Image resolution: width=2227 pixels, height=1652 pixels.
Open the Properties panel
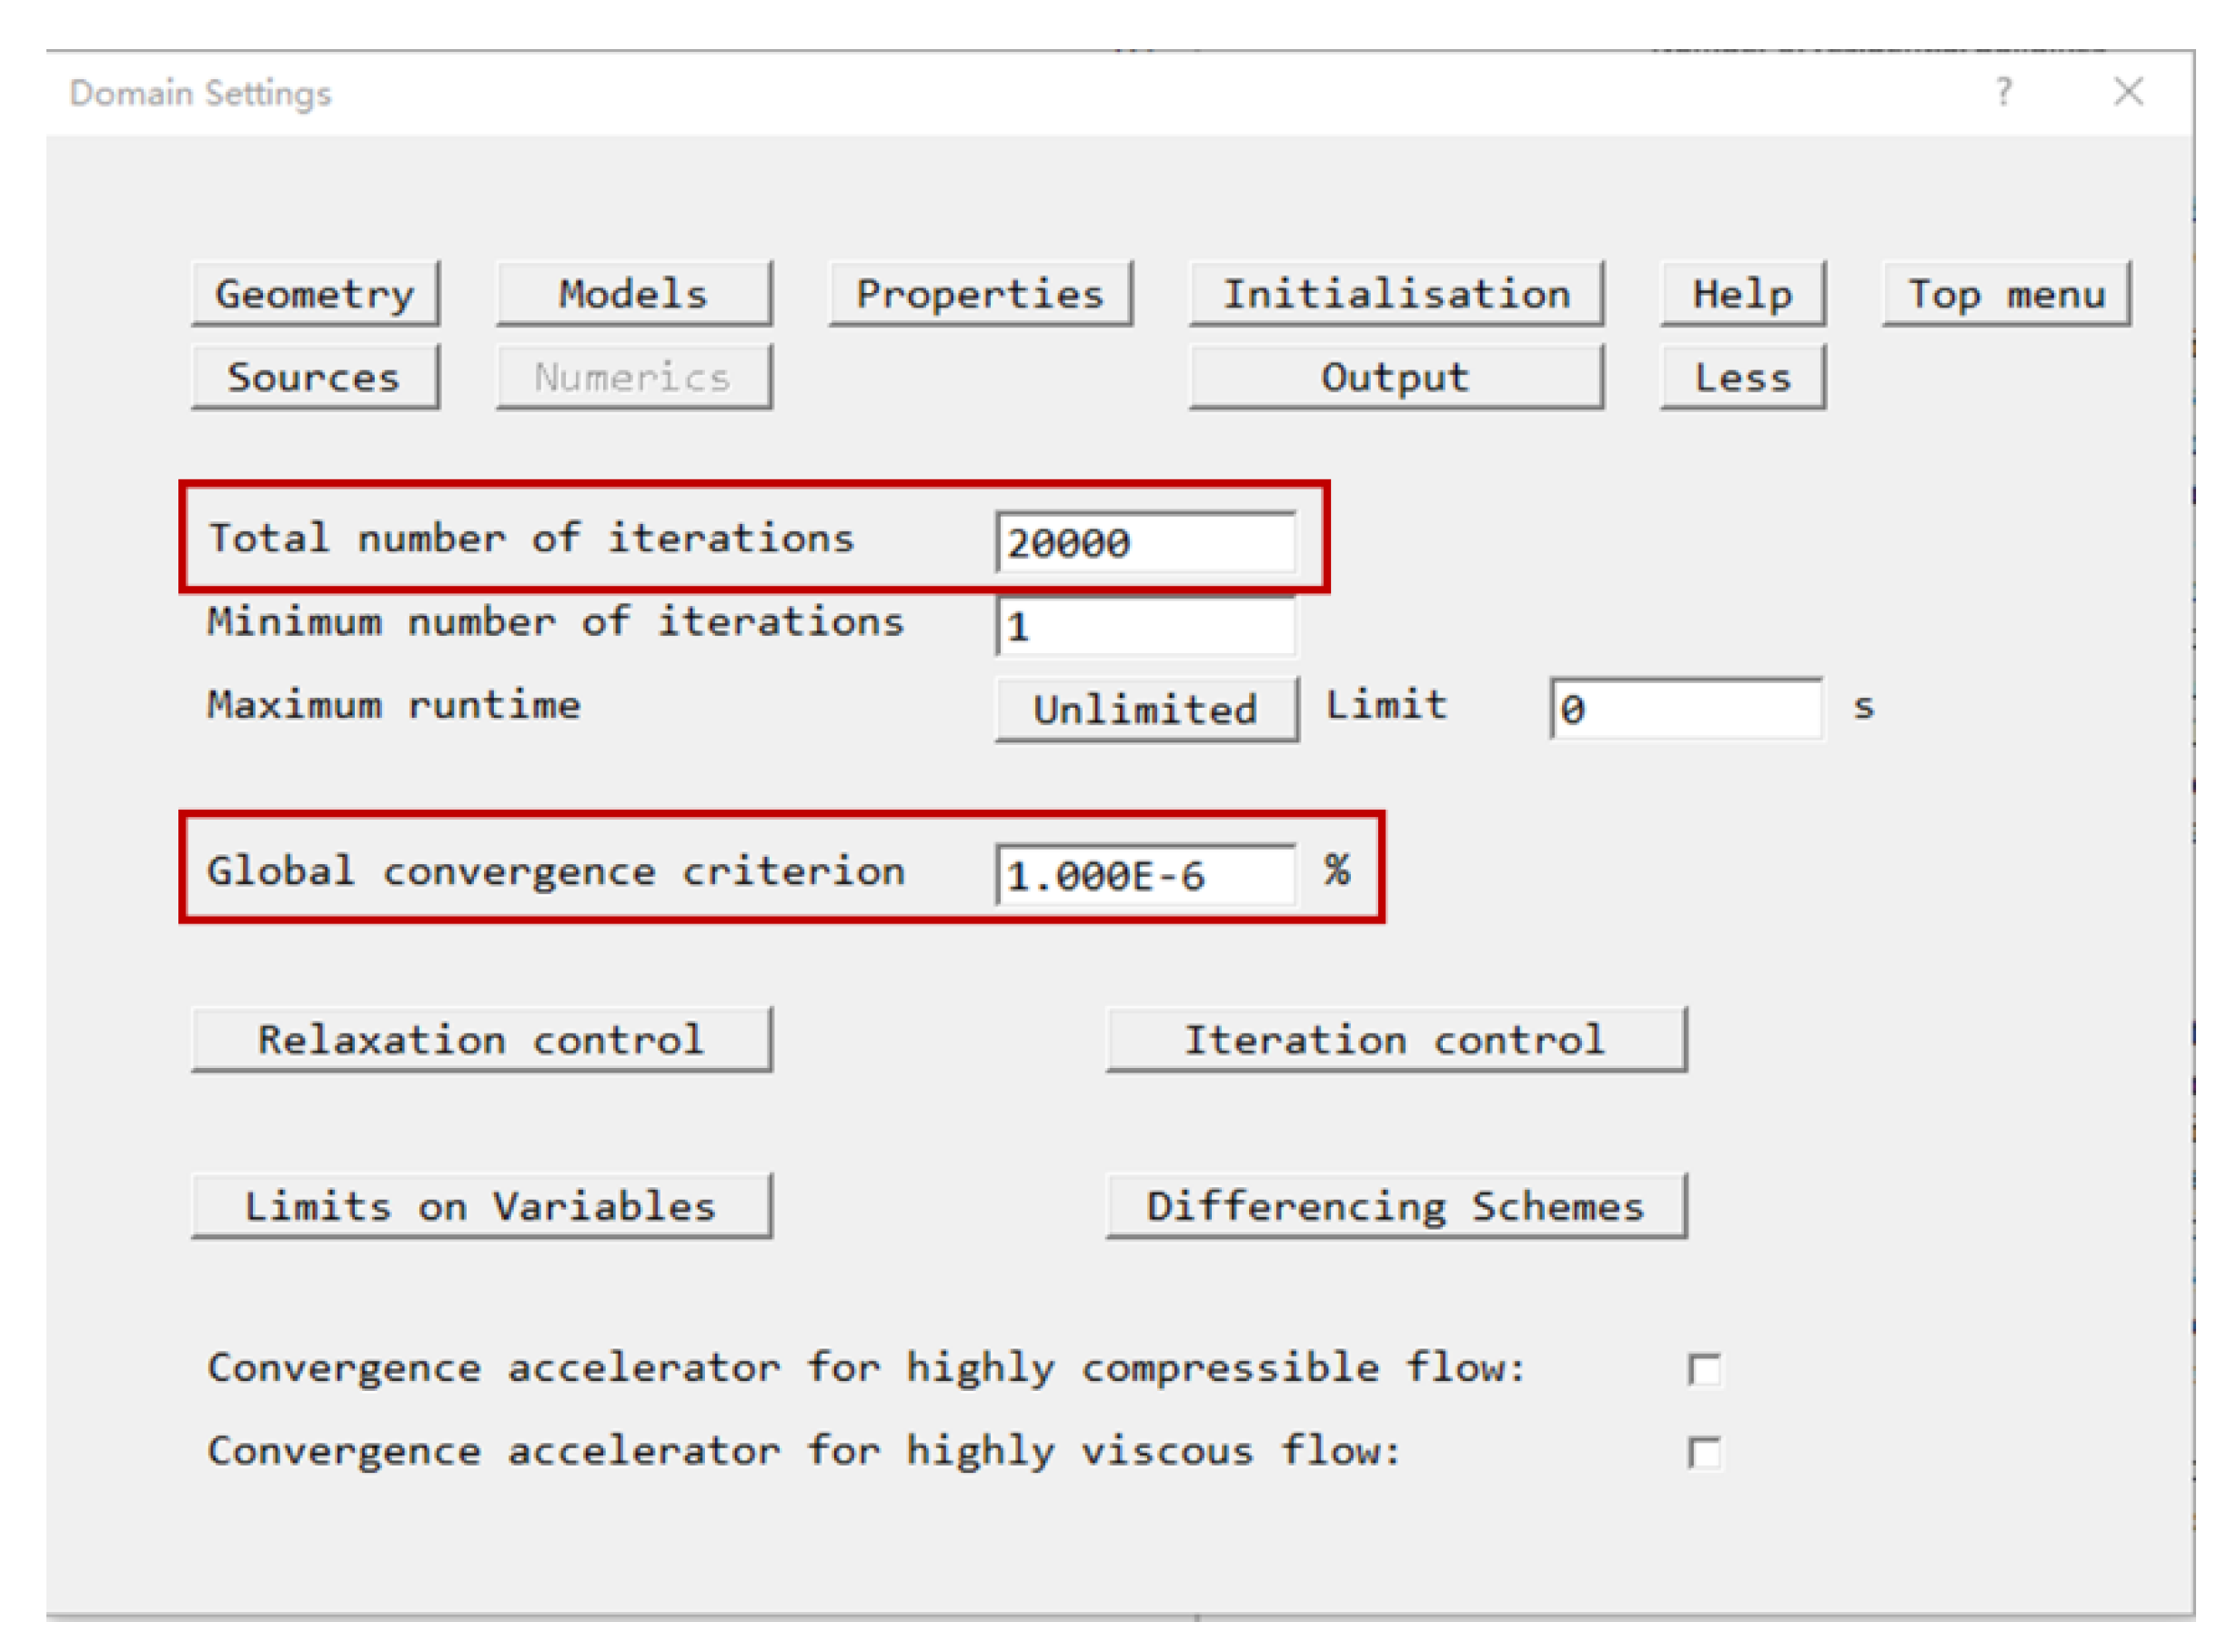click(x=979, y=294)
